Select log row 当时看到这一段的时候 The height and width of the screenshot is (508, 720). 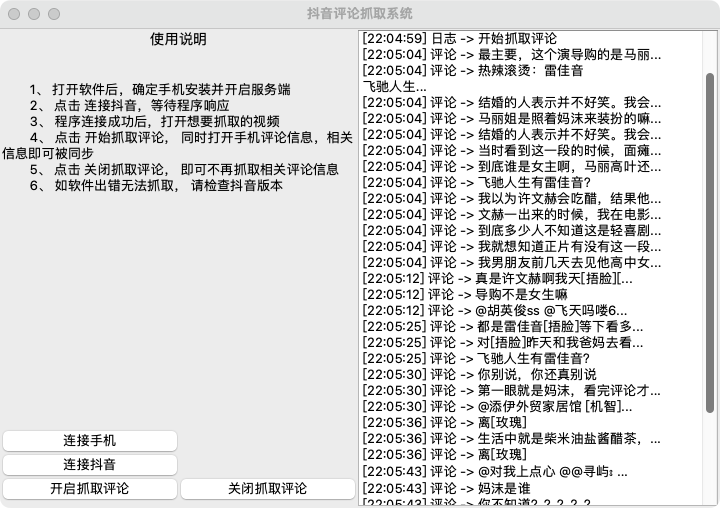coord(512,151)
